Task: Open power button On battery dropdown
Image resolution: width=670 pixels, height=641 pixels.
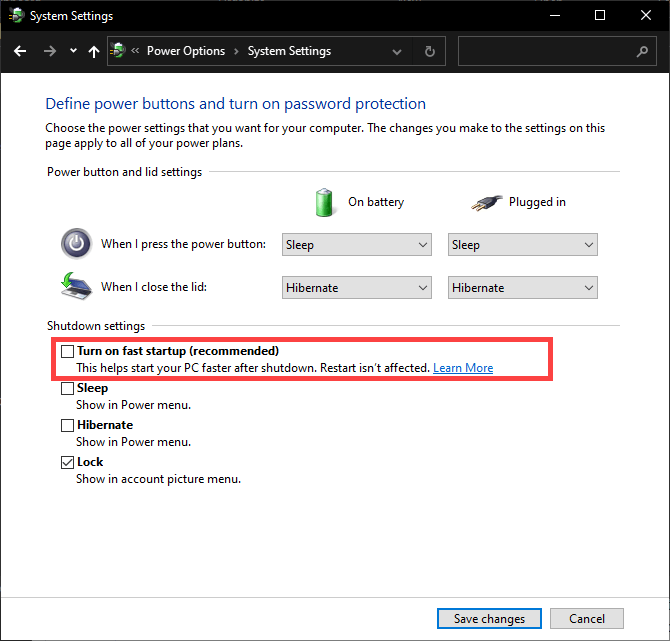Action: tap(356, 244)
